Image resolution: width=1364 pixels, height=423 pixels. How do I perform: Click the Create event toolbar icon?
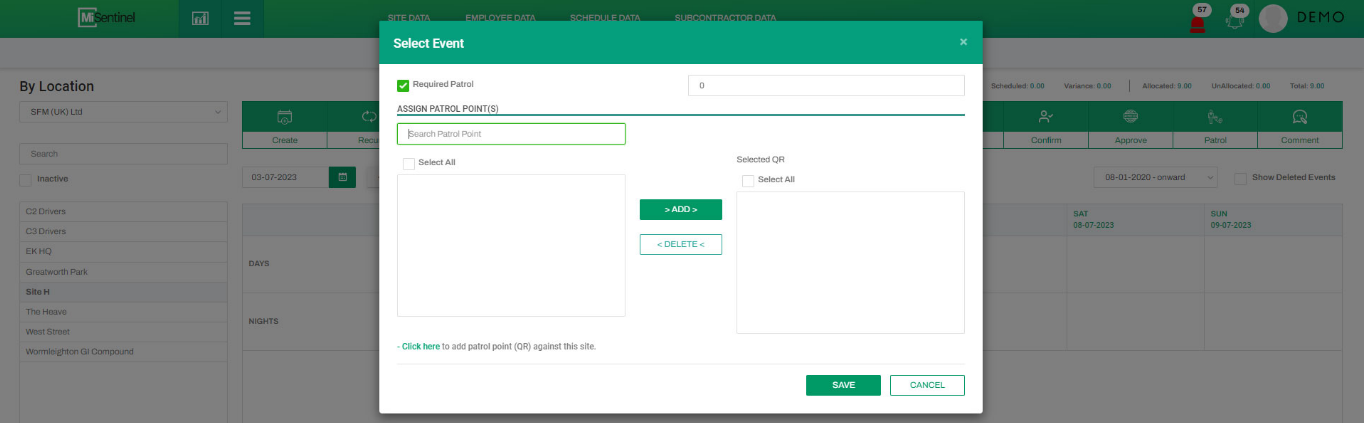point(284,117)
